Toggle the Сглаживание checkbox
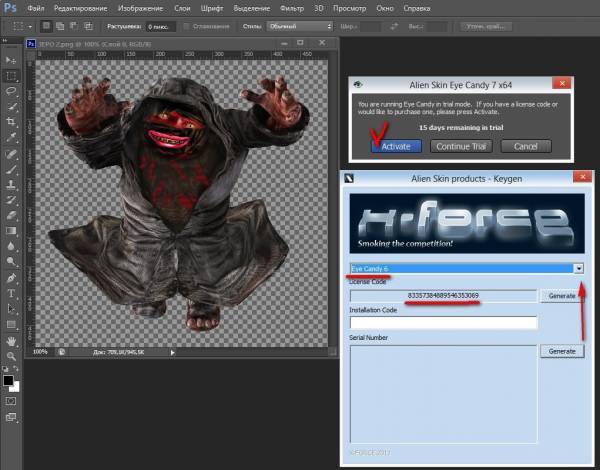The width and height of the screenshot is (600, 470). pyautogui.click(x=189, y=27)
